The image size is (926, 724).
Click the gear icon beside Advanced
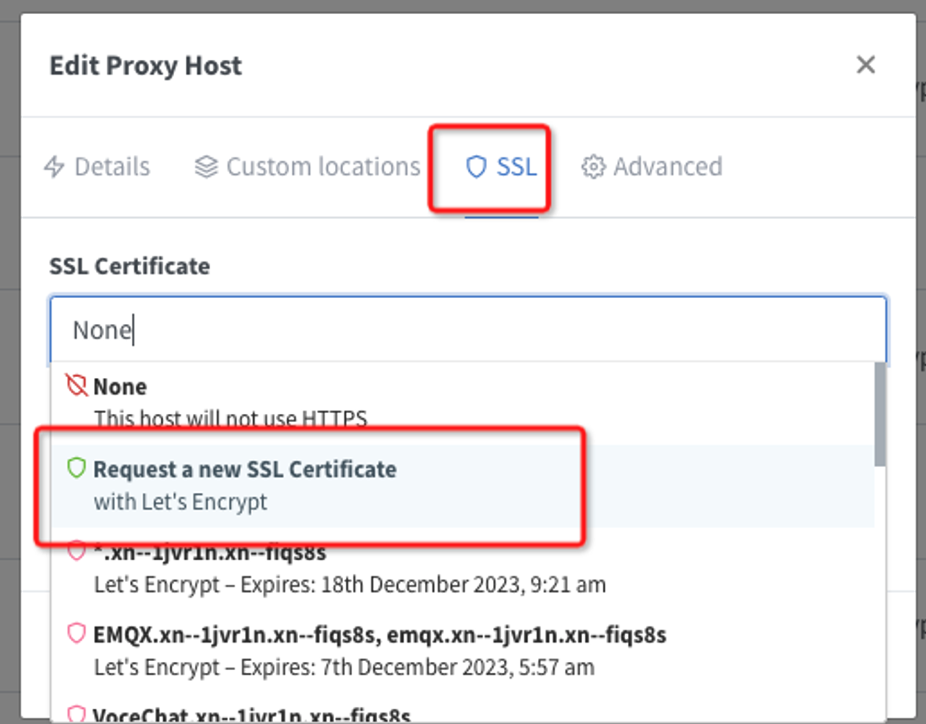[593, 167]
